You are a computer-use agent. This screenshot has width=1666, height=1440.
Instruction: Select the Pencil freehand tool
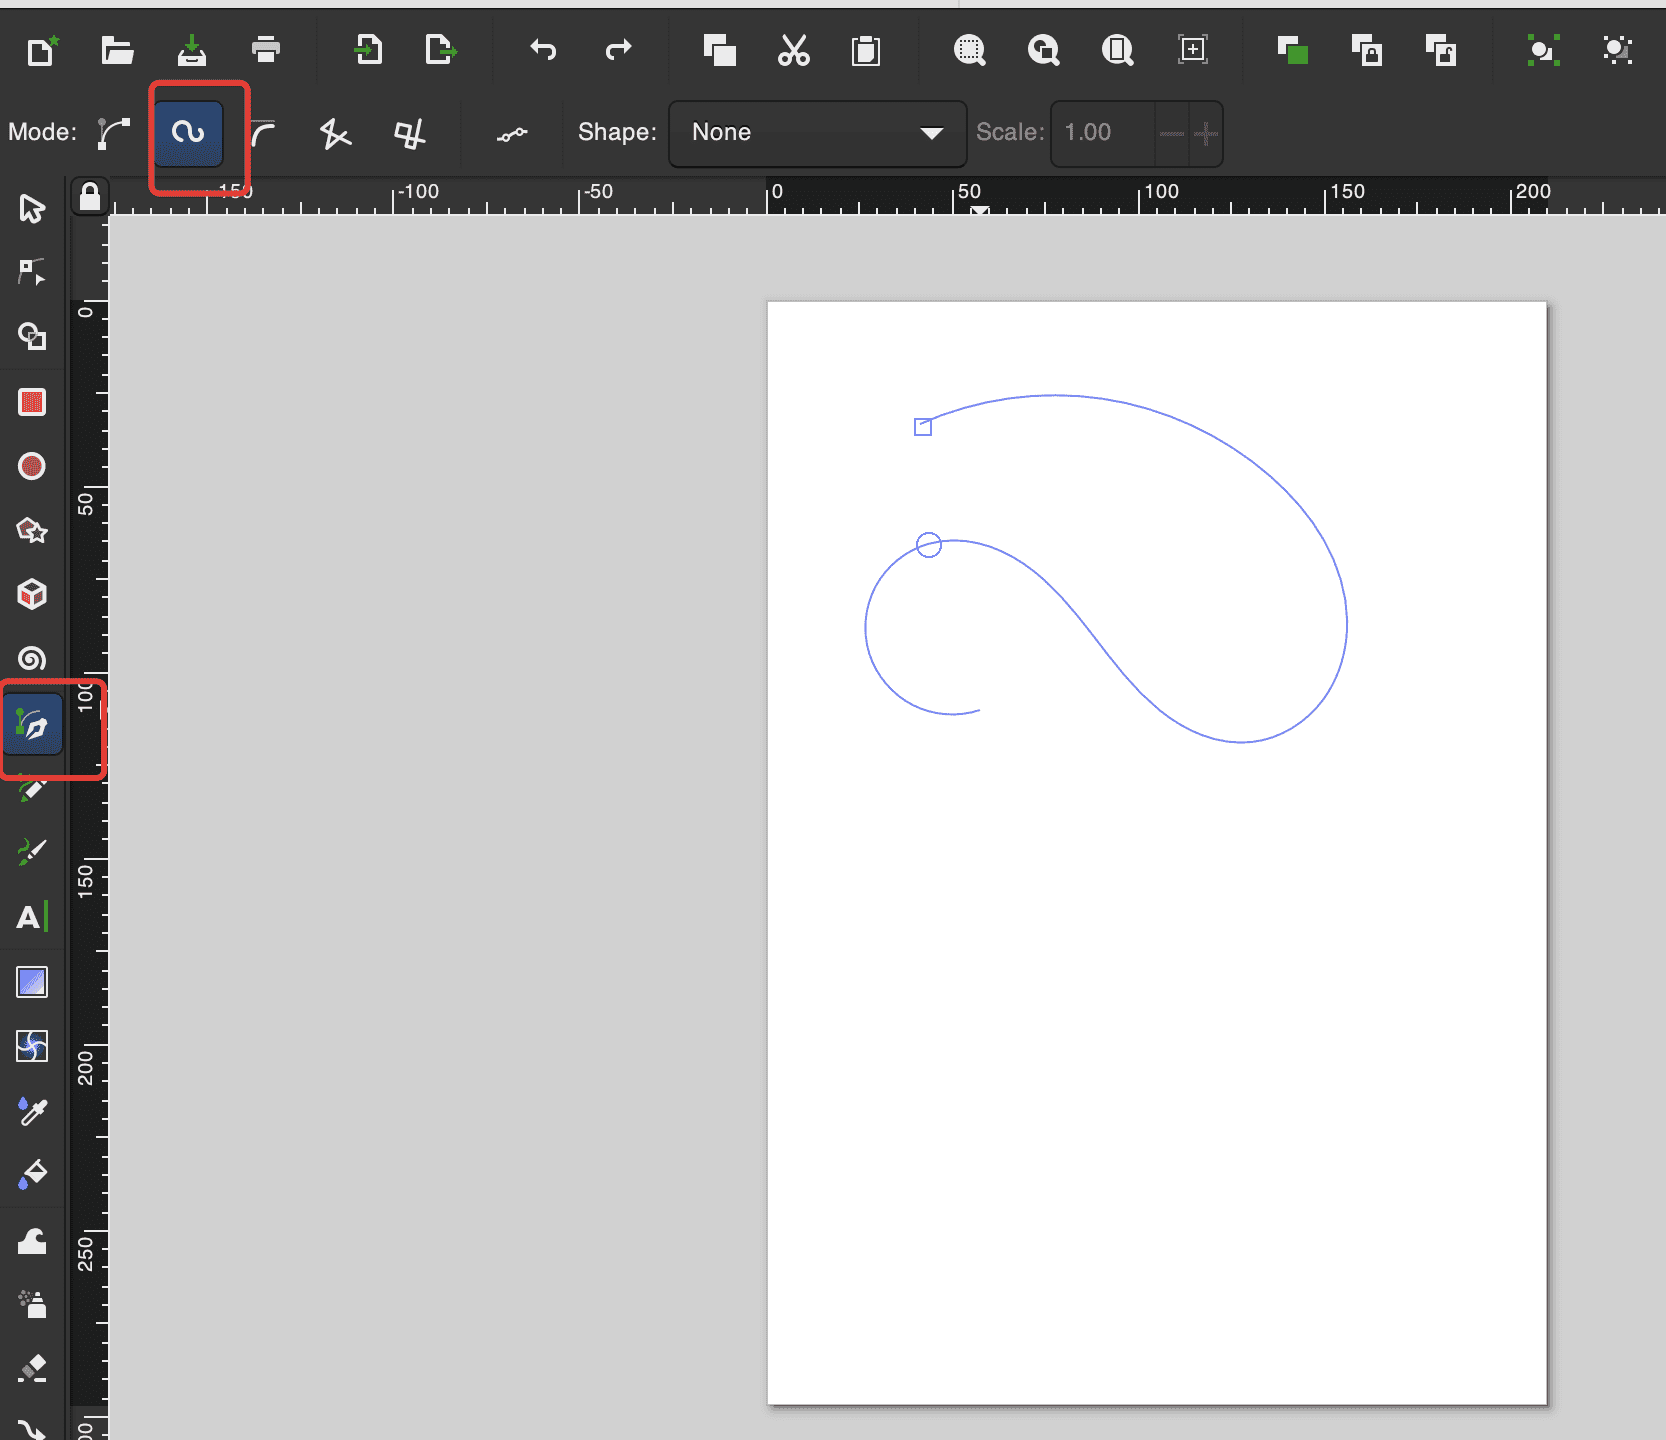click(32, 788)
